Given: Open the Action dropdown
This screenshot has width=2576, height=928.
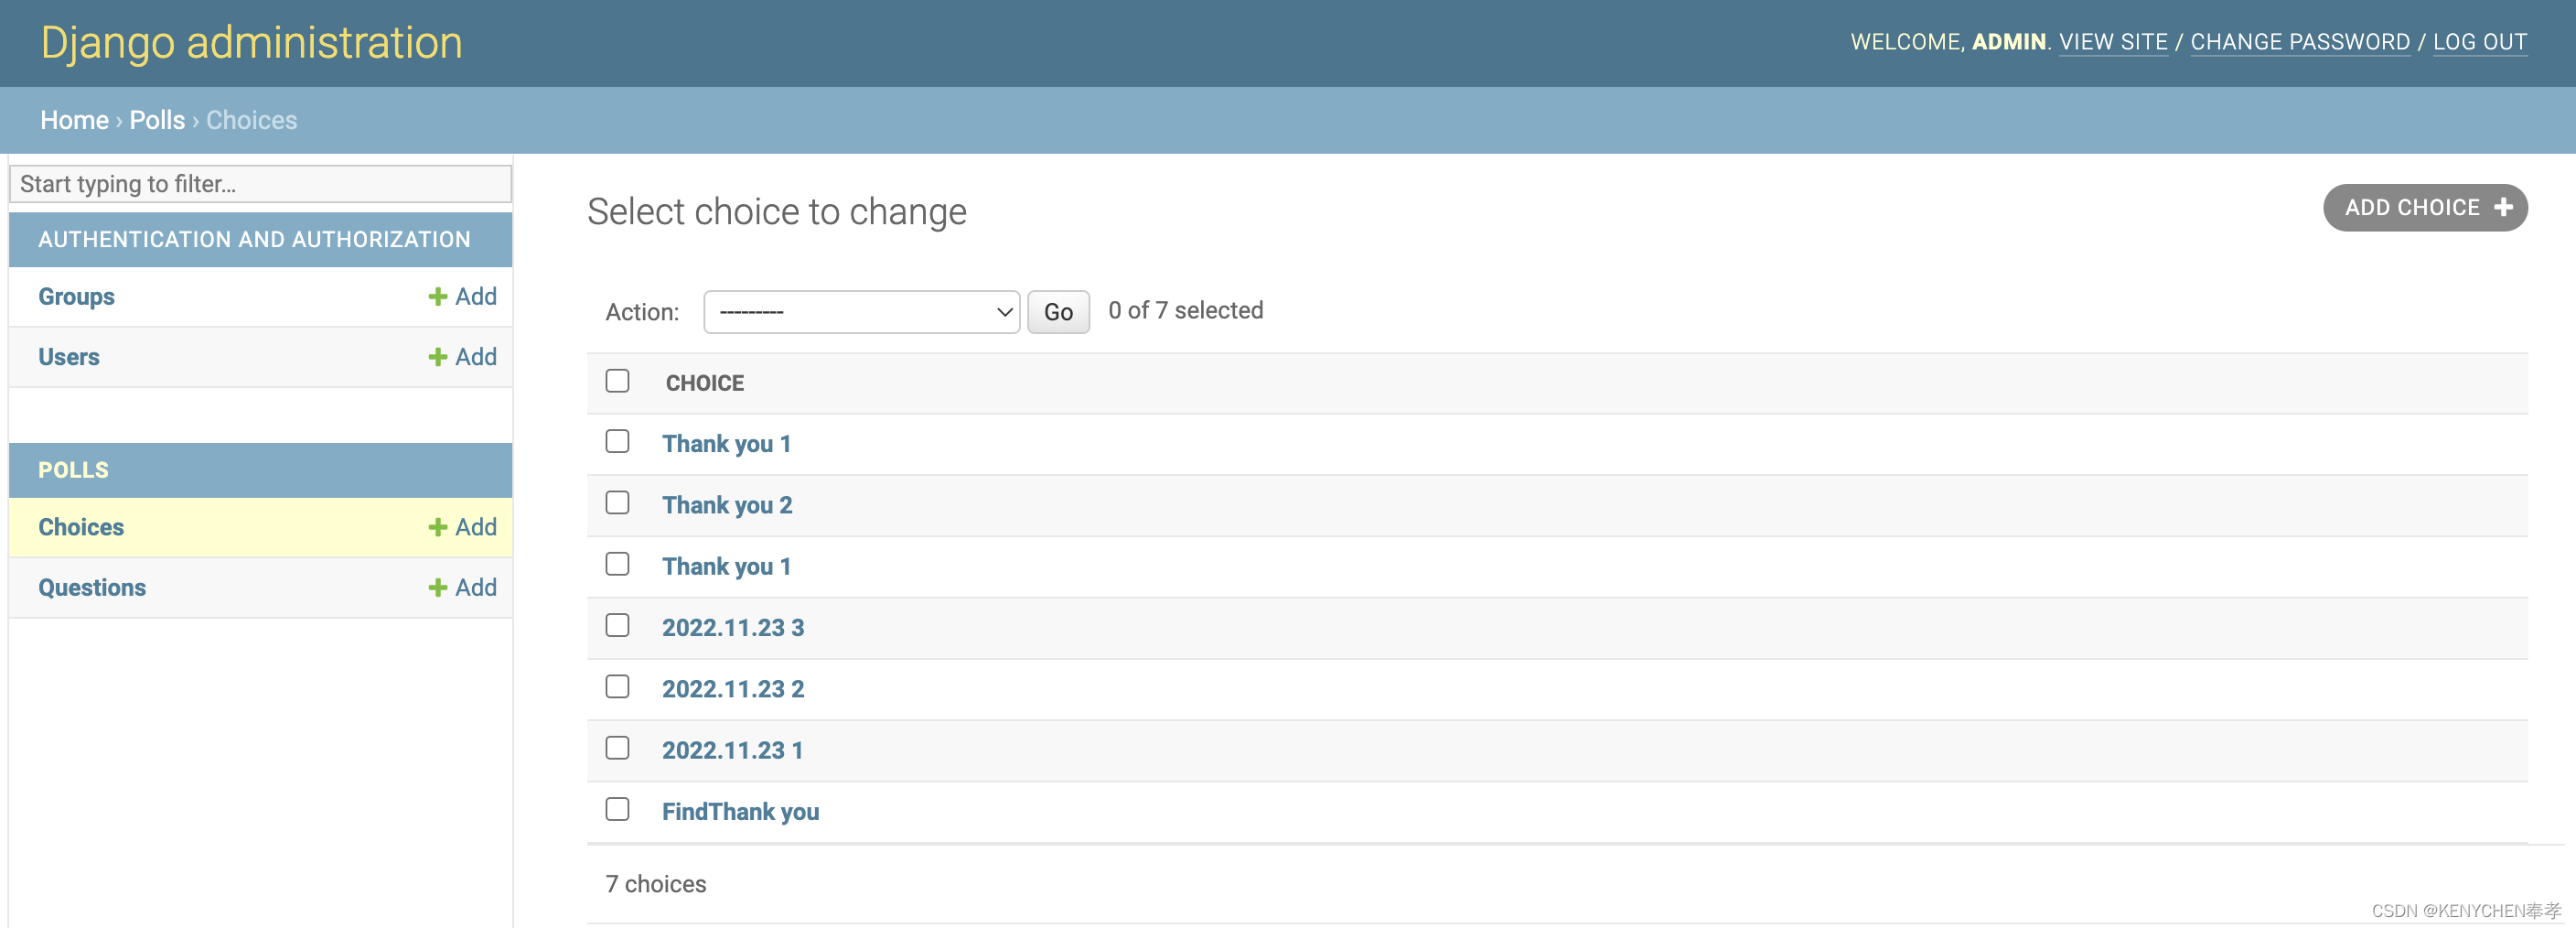Looking at the screenshot, I should click(x=860, y=311).
